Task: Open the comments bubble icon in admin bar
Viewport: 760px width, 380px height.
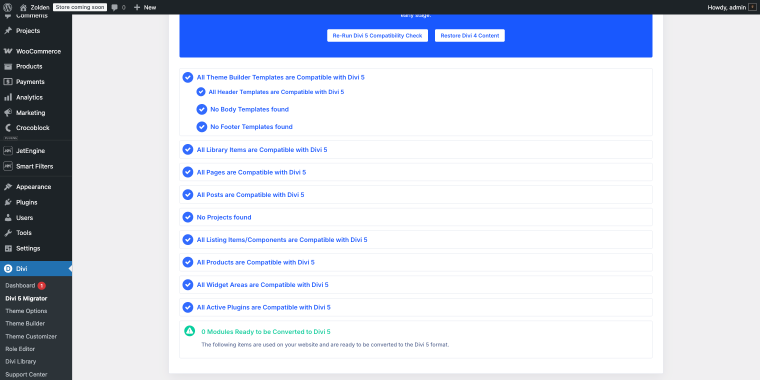Action: click(114, 7)
